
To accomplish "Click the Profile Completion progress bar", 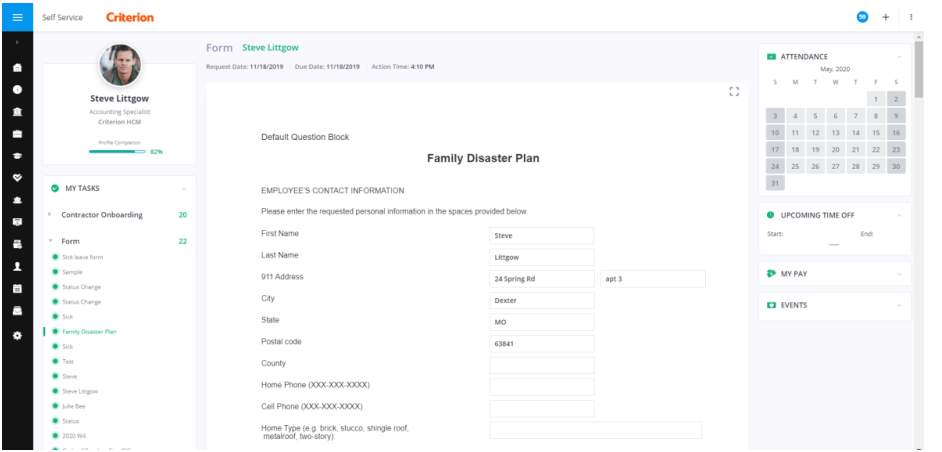I will coord(117,152).
